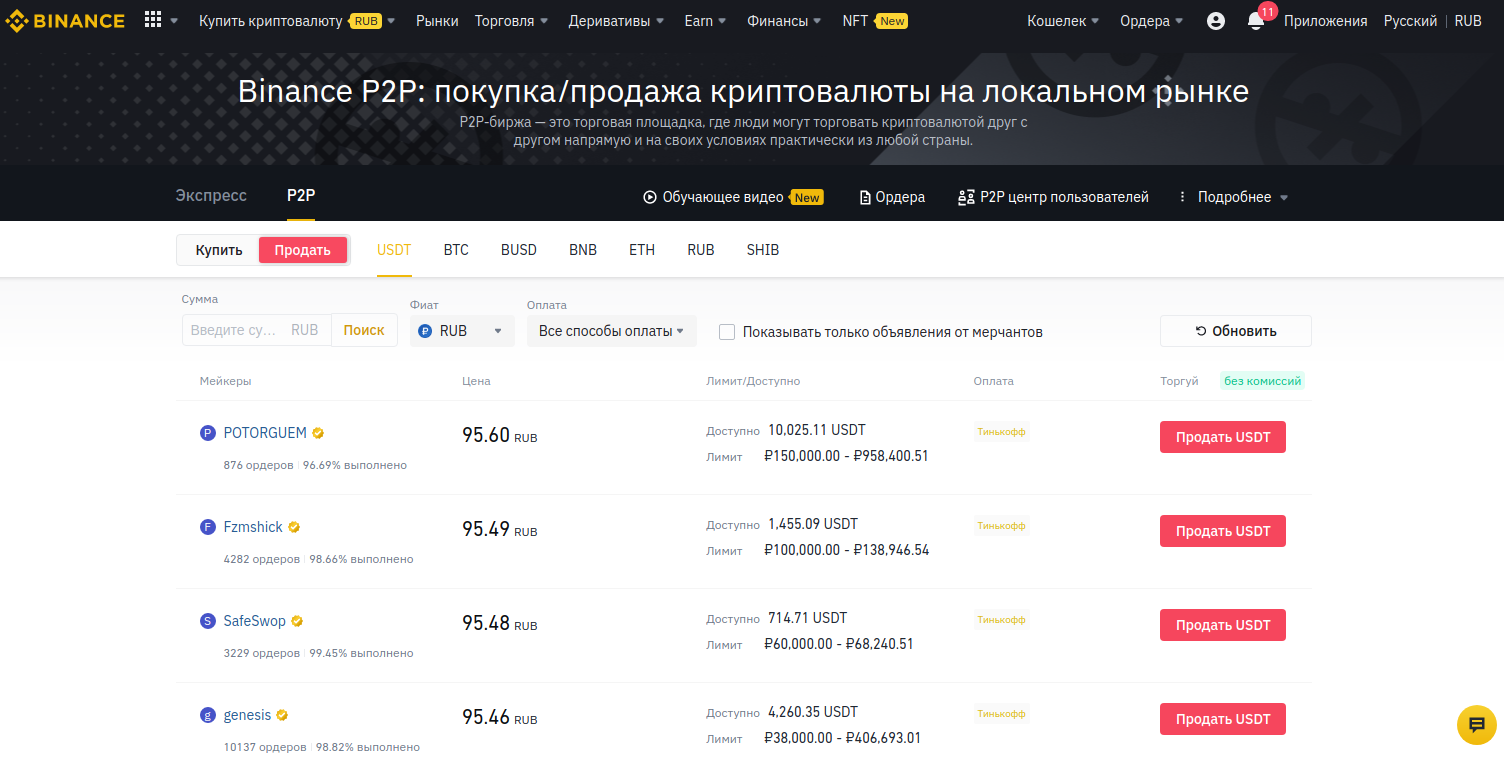This screenshot has height=761, width=1504.
Task: Select the P2P tab
Action: click(301, 195)
